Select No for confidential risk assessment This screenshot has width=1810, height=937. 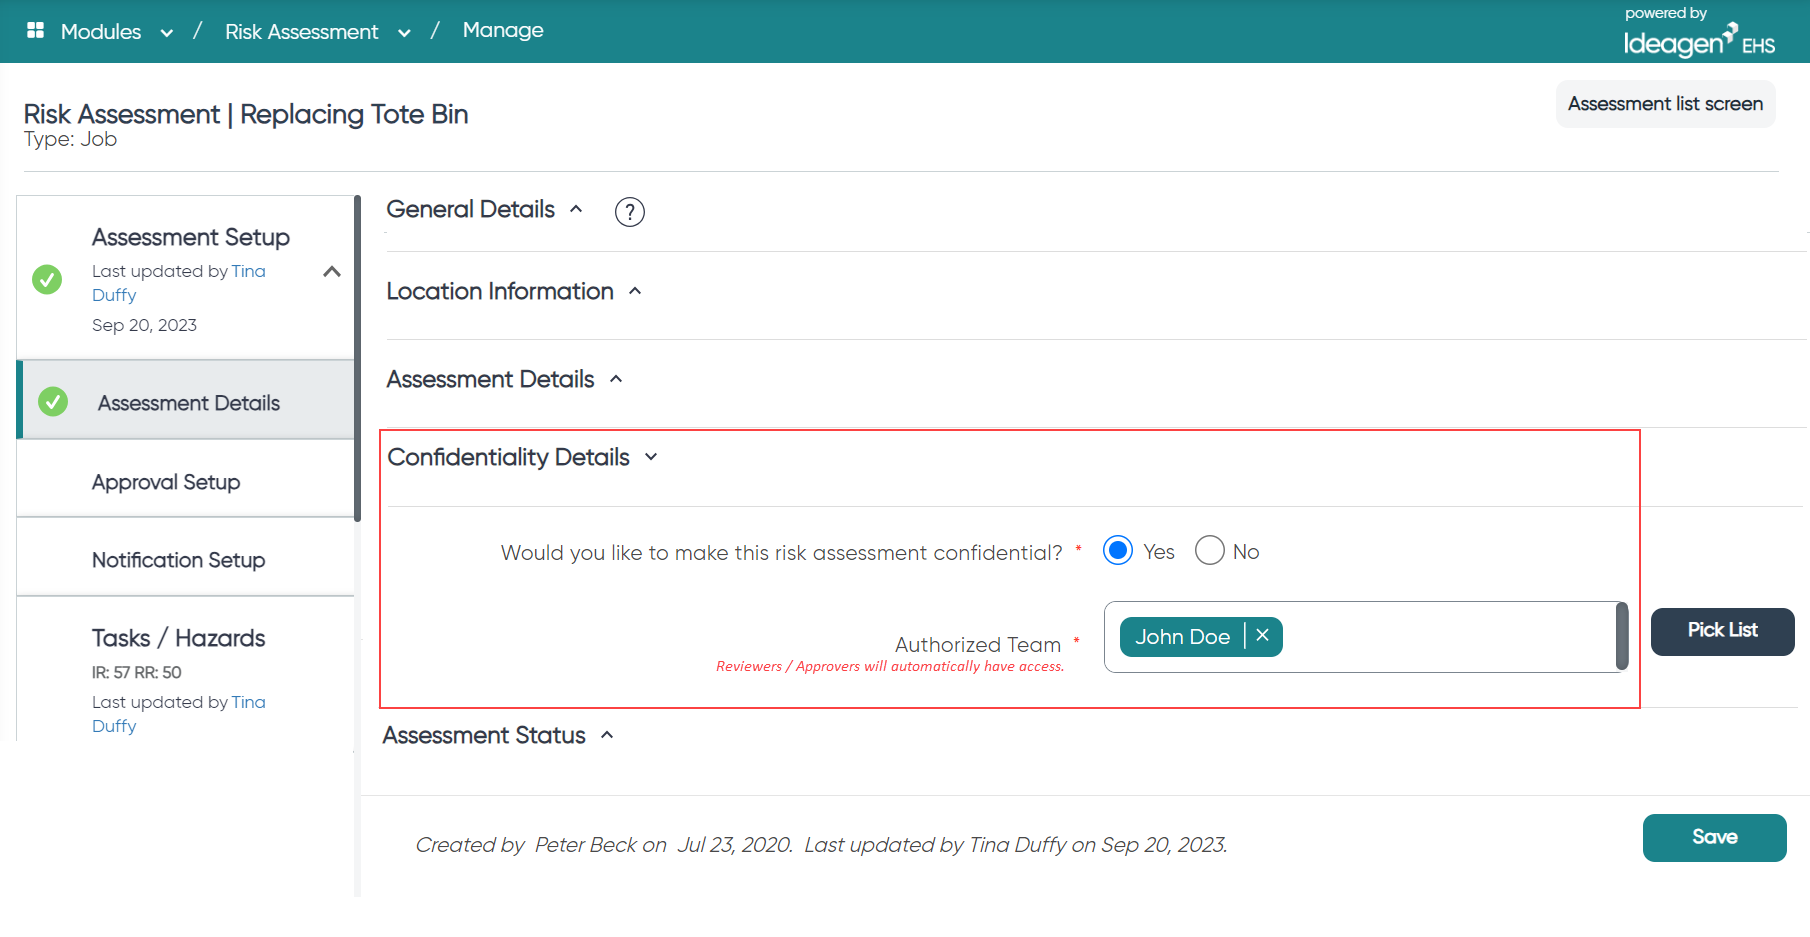pos(1210,550)
